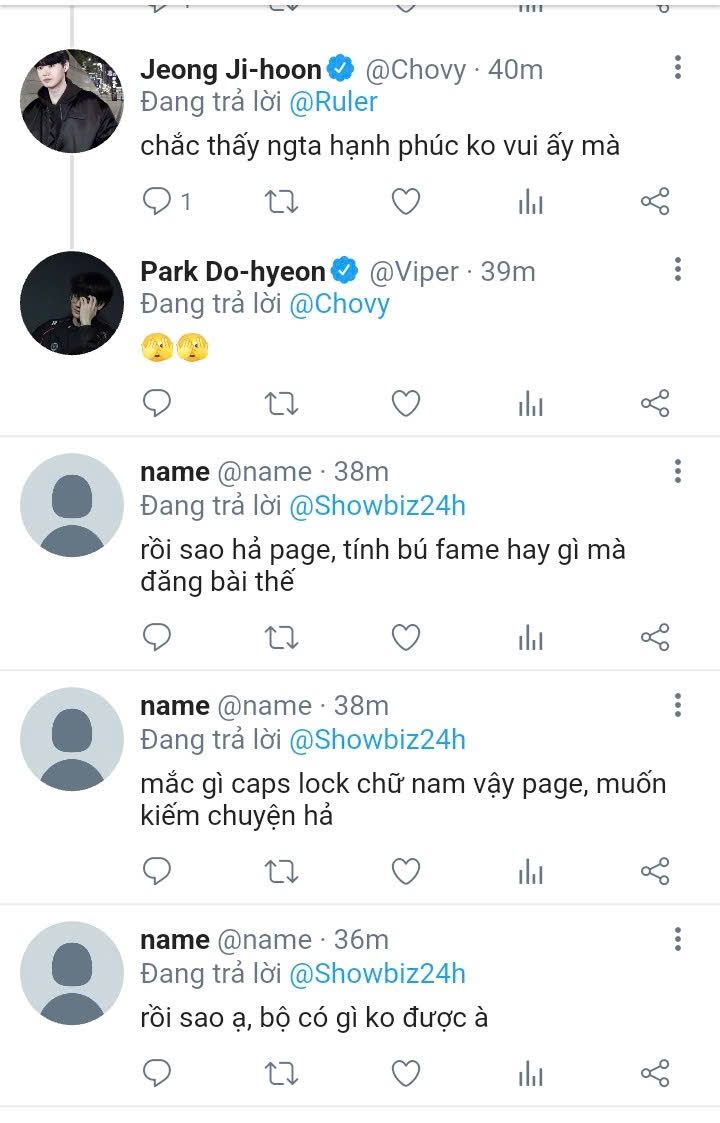The height and width of the screenshot is (1123, 720).
Task: Like the 'caps lock chữ nam' tweet
Action: (405, 871)
